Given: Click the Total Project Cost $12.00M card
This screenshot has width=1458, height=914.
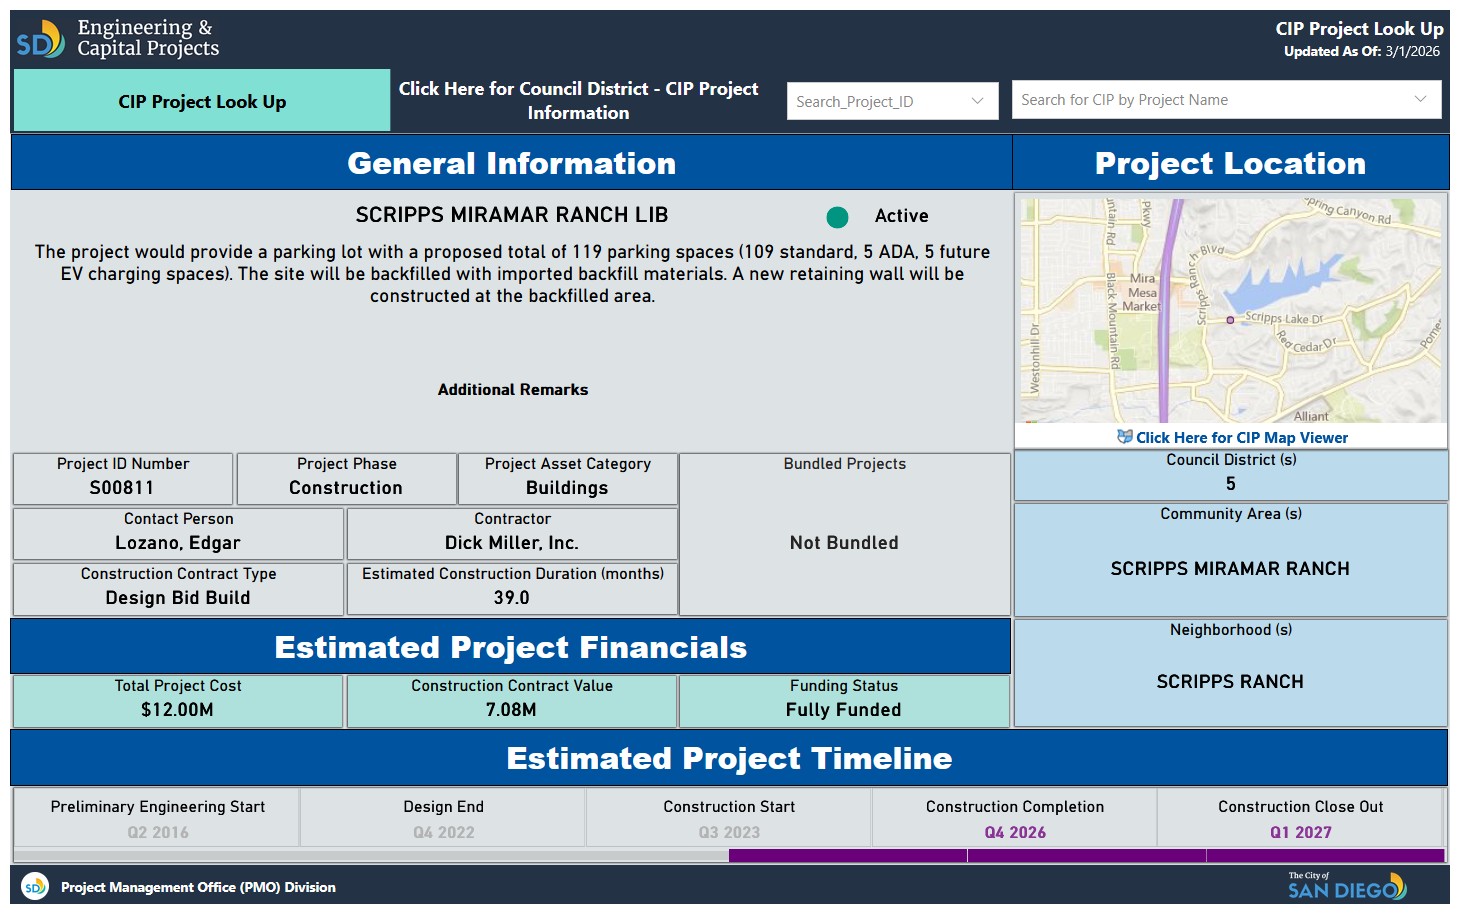Looking at the screenshot, I should tap(178, 700).
